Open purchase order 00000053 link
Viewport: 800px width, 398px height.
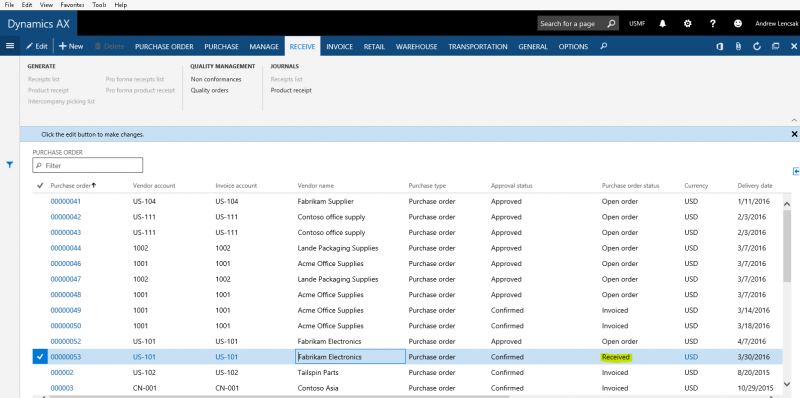[65, 357]
